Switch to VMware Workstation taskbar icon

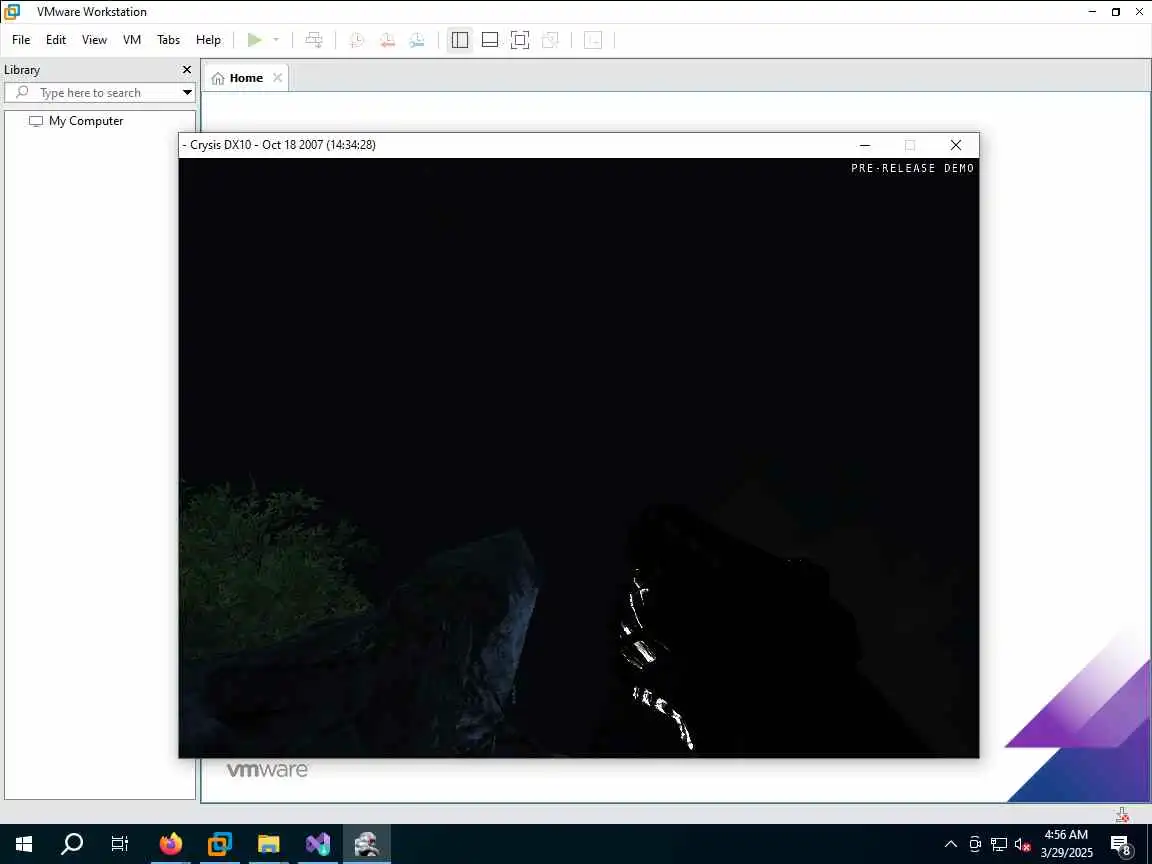click(x=220, y=843)
